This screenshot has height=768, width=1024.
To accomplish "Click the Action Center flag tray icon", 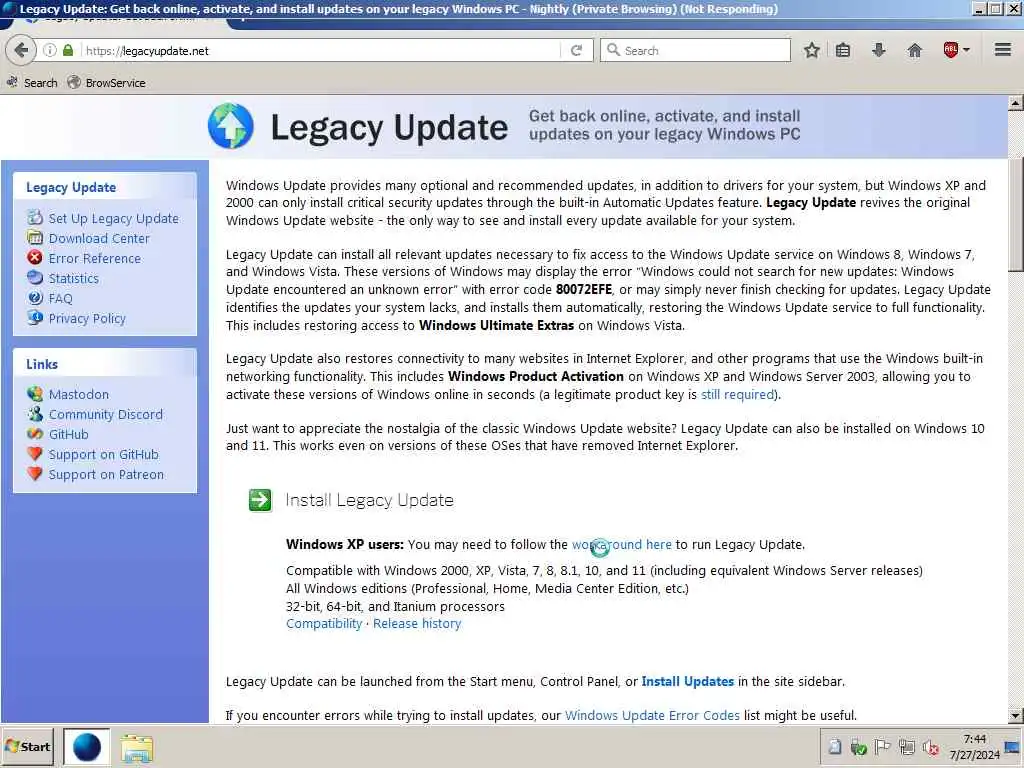I will click(x=882, y=748).
